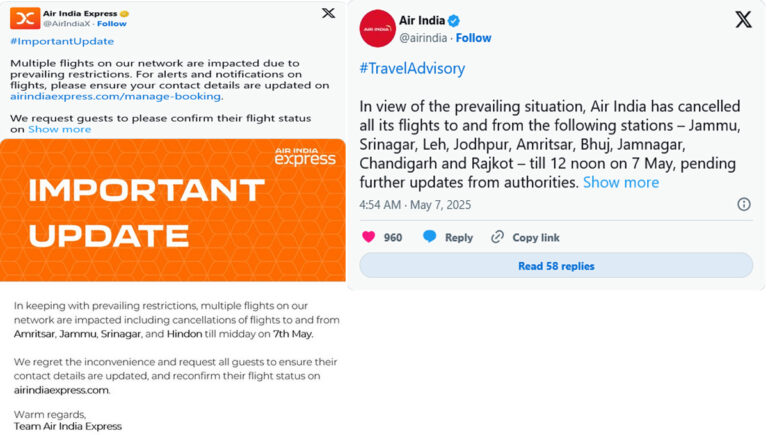Click the Reply speech bubble icon
768x435 pixels.
pos(429,237)
